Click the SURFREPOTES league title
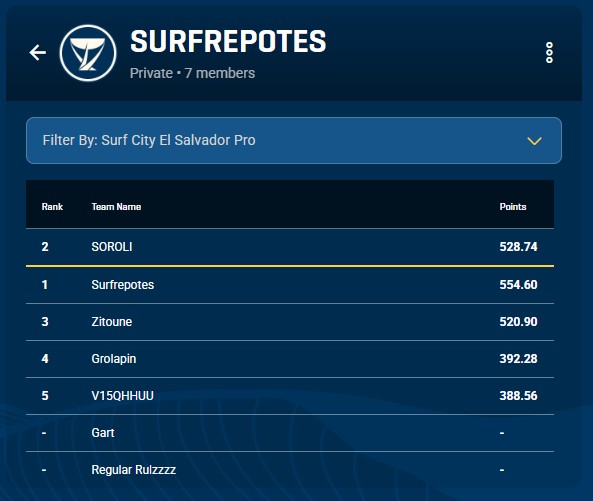The height and width of the screenshot is (501, 593). click(228, 41)
